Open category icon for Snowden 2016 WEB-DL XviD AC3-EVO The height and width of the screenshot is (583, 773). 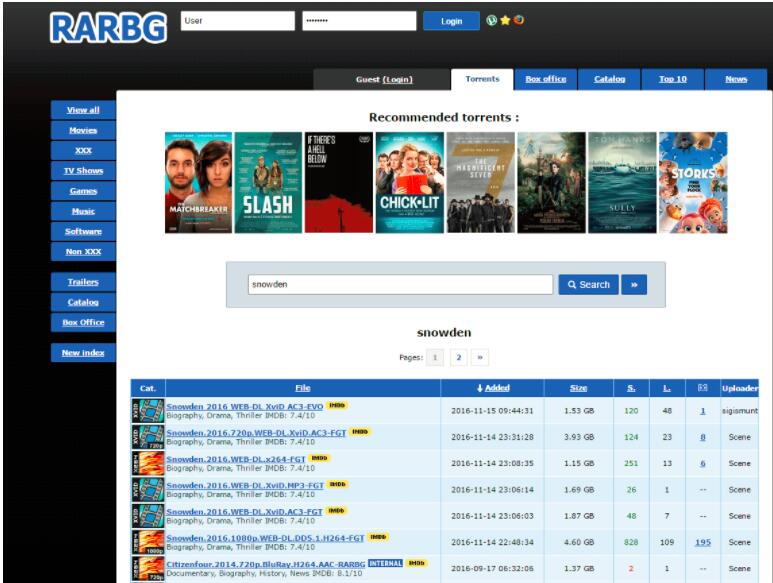(148, 411)
